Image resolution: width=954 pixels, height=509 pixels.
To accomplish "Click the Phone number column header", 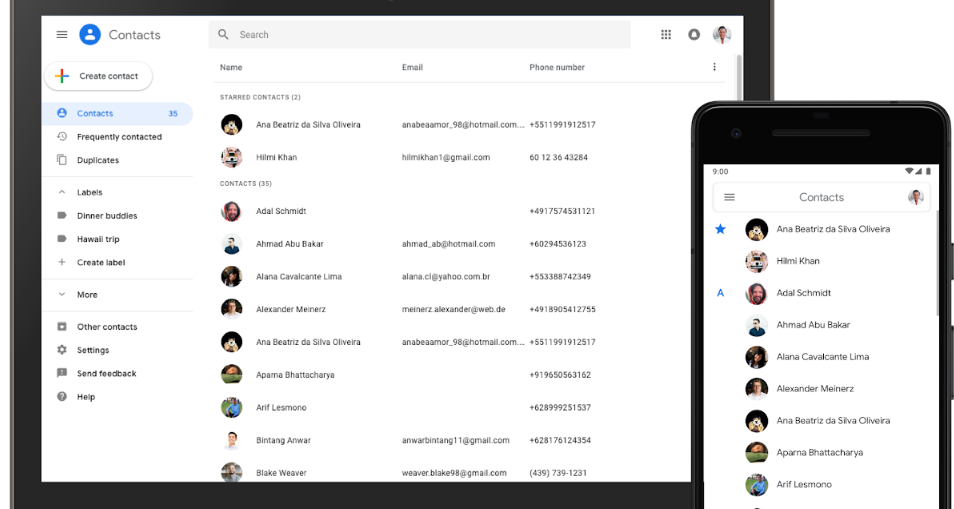I will tap(557, 68).
